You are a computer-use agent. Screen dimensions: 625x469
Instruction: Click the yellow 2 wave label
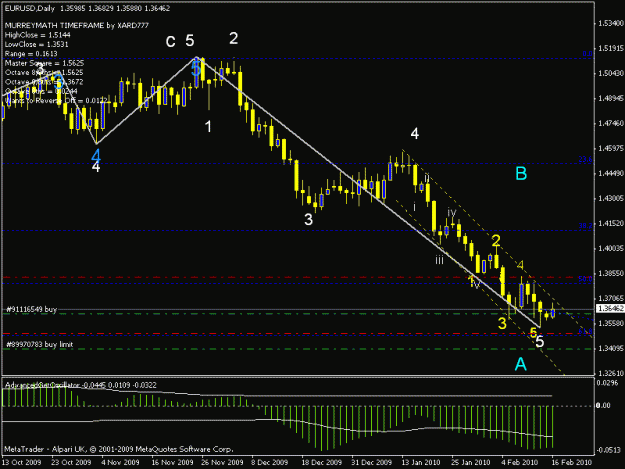coord(496,241)
